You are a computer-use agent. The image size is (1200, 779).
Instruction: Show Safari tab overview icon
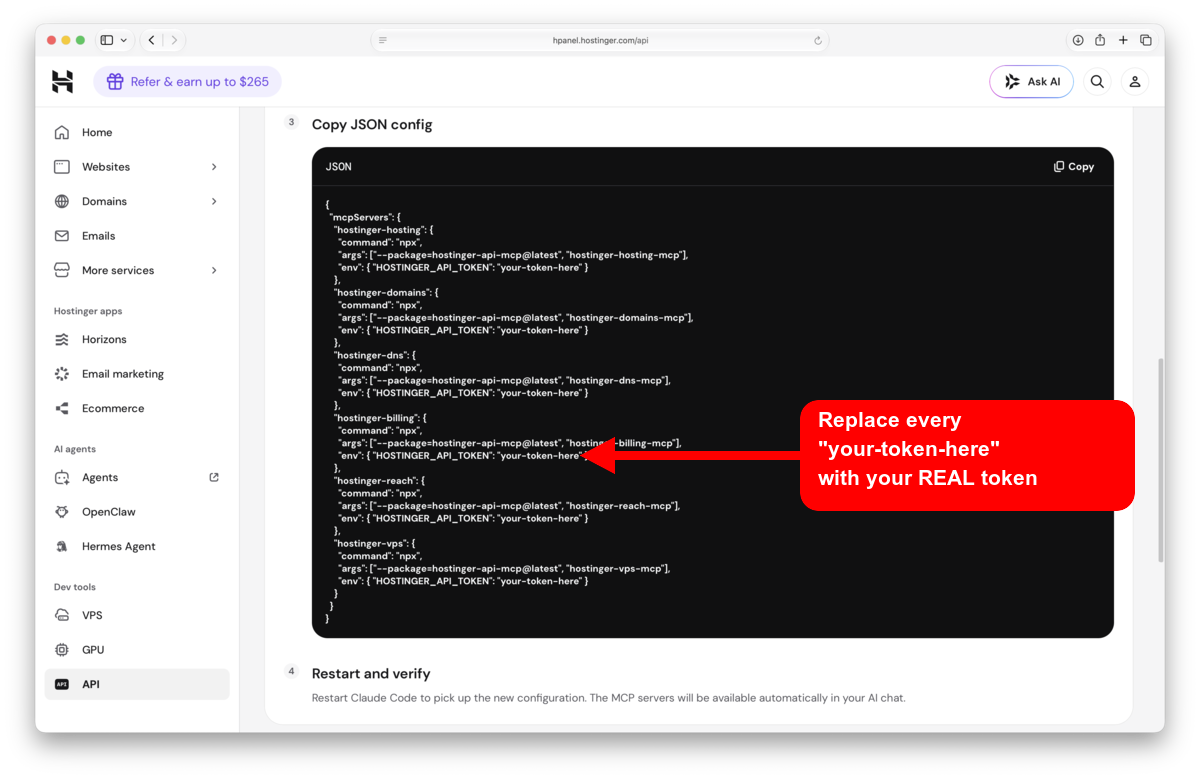click(1146, 40)
